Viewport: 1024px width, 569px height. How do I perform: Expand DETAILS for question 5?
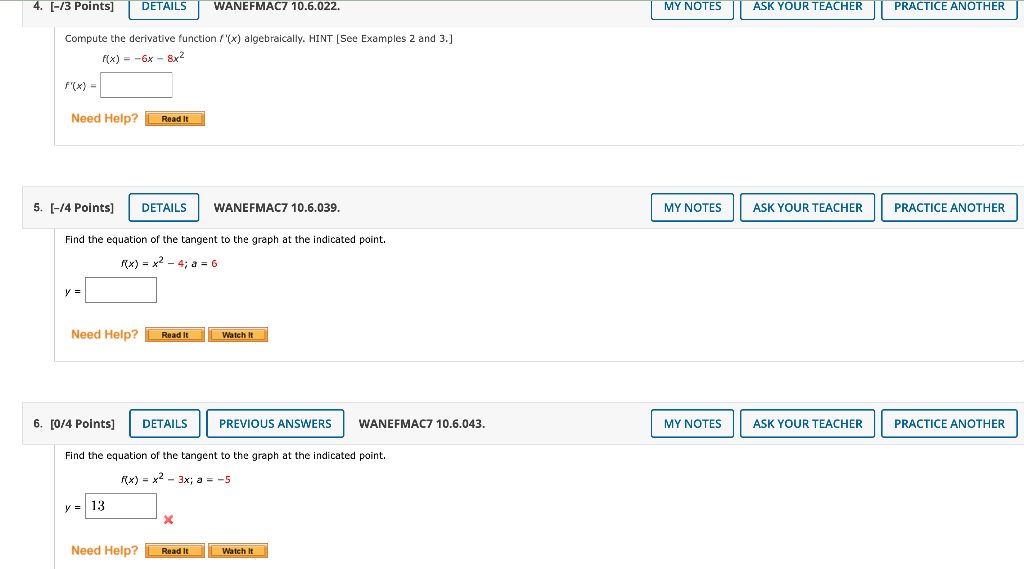tap(164, 208)
